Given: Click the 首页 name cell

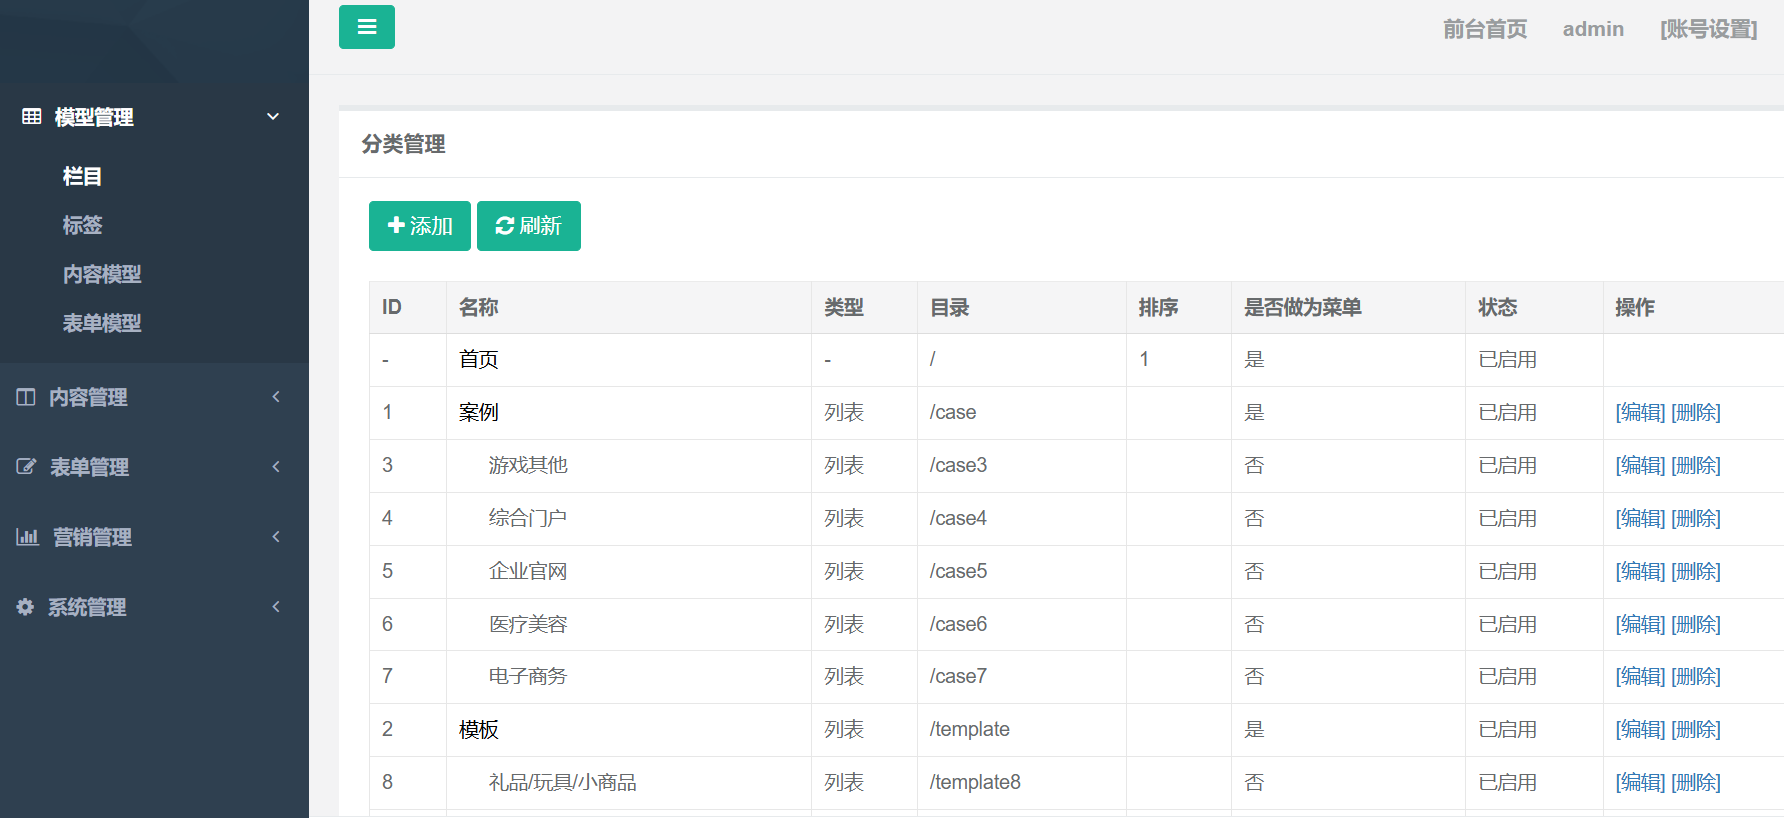Looking at the screenshot, I should pos(629,360).
